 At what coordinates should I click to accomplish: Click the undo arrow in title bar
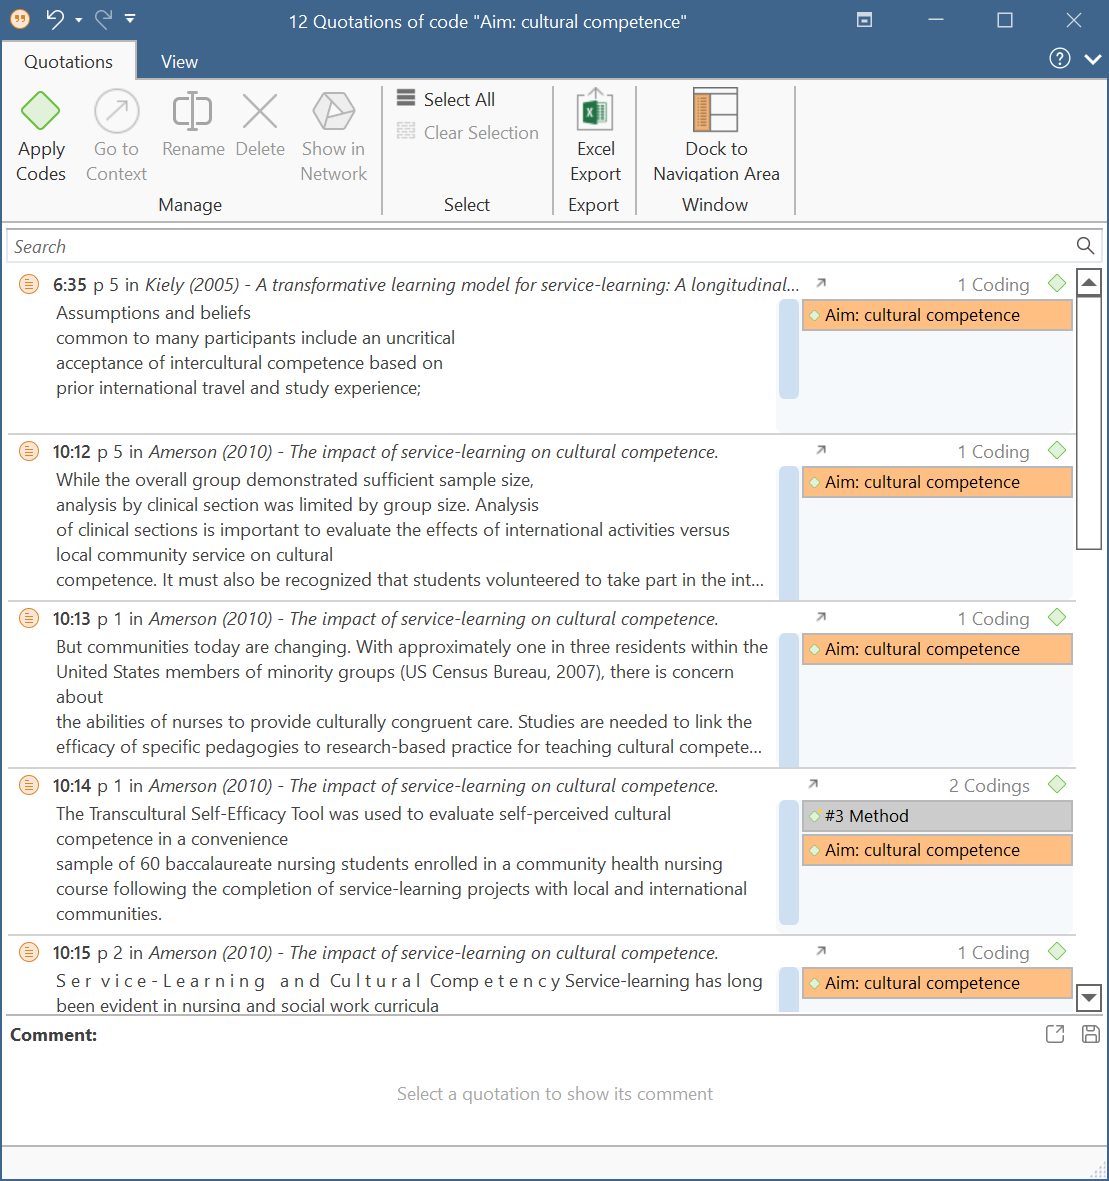(55, 19)
